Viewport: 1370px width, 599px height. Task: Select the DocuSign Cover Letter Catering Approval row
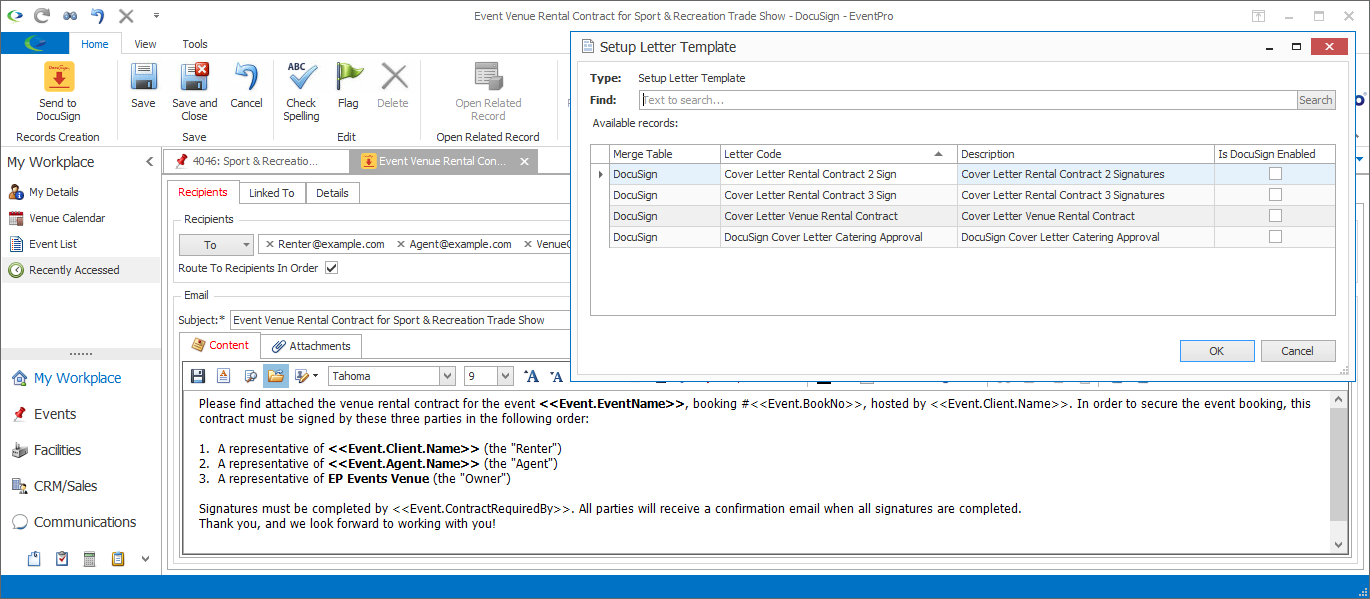[962, 237]
